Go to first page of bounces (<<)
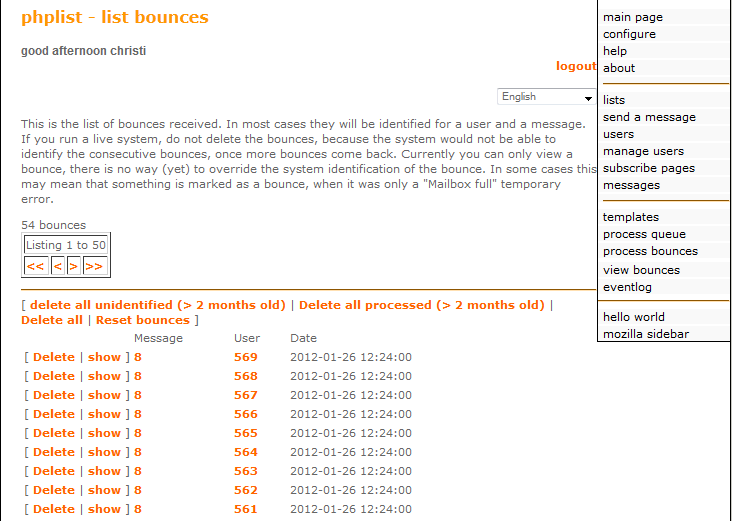Viewport: 732px width, 521px height. click(x=36, y=266)
